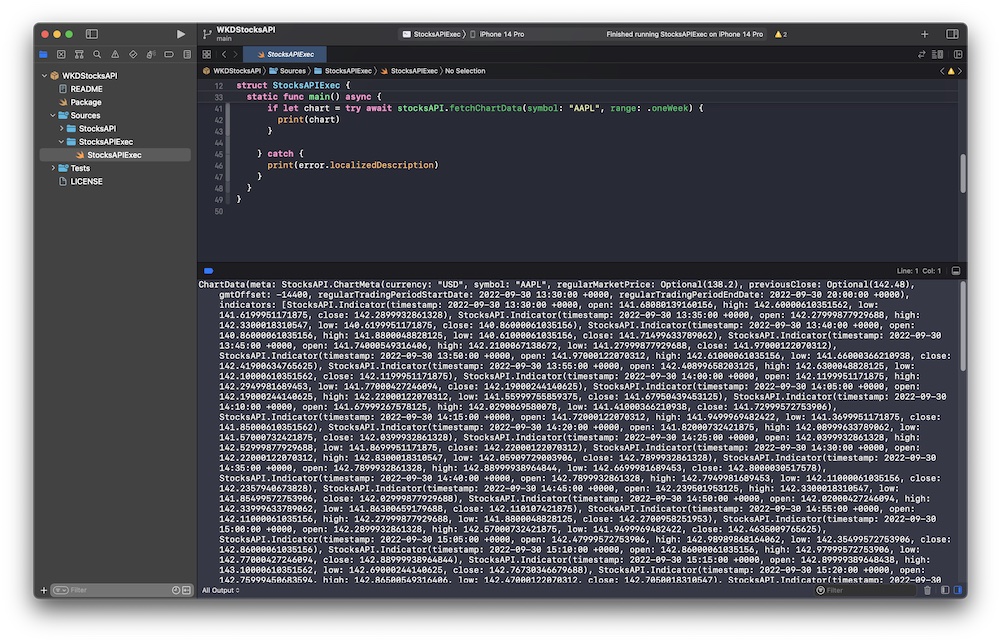Toggle the console pane view
1001x643 pixels.
click(x=958, y=591)
